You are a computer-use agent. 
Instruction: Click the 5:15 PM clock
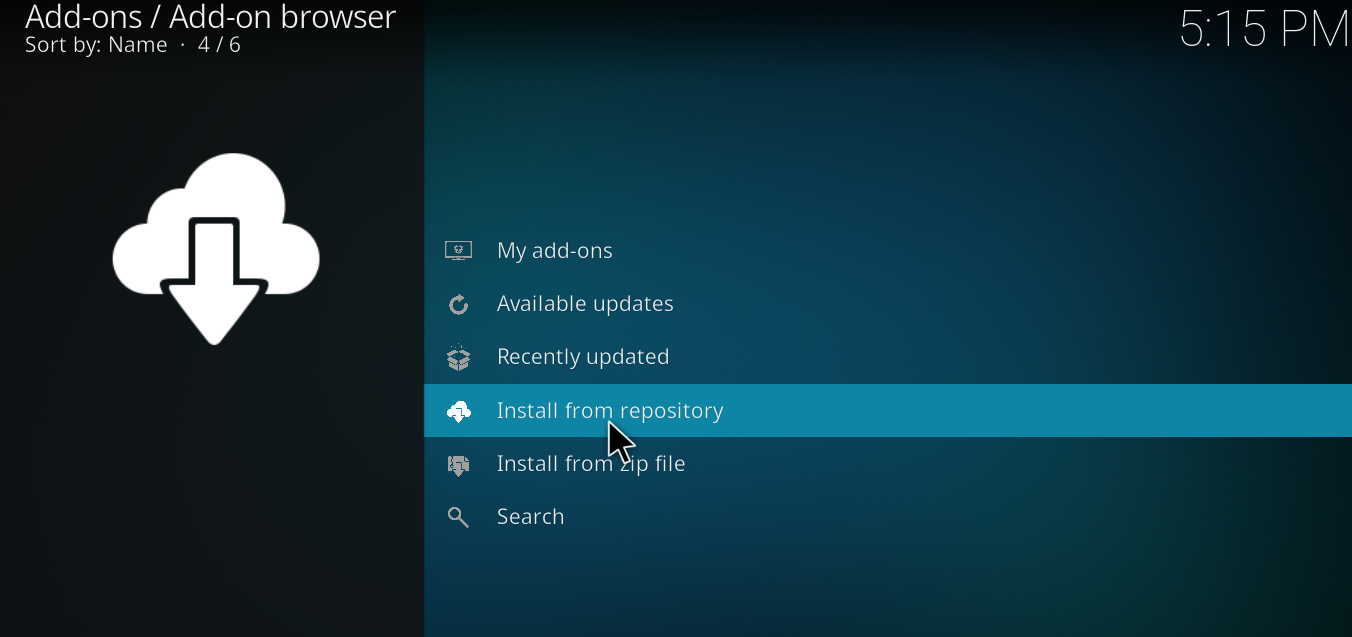click(x=1264, y=28)
